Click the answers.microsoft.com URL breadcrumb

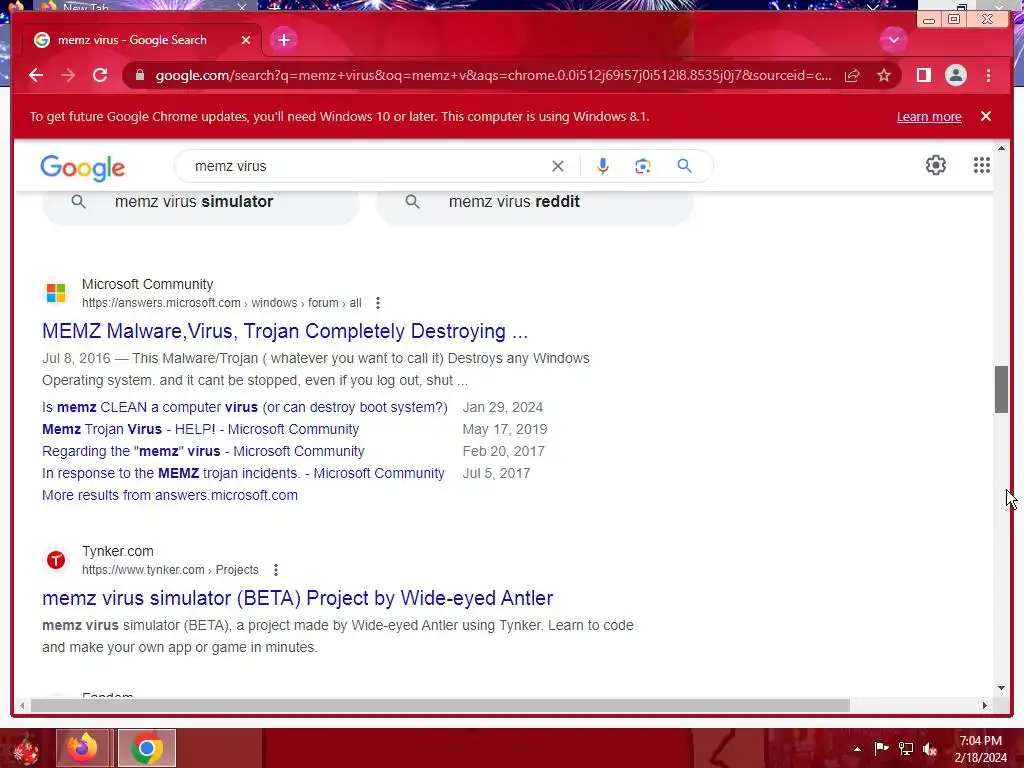tap(221, 303)
